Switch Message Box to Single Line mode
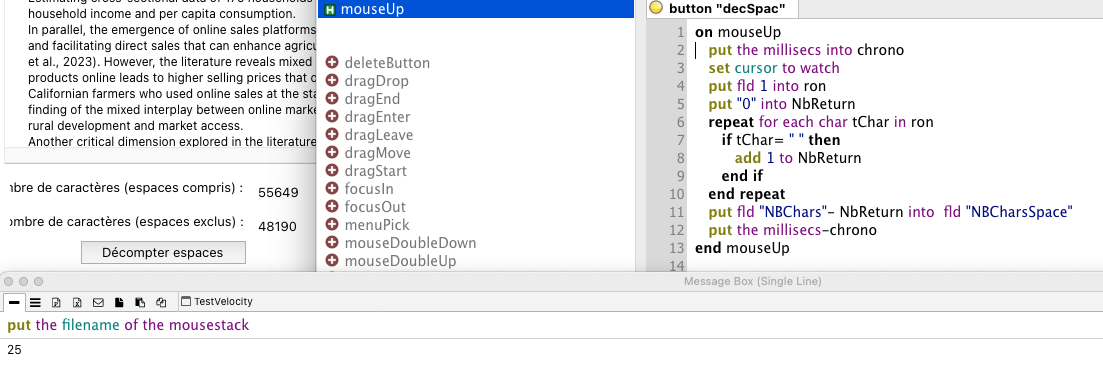1103x367 pixels. tap(14, 302)
